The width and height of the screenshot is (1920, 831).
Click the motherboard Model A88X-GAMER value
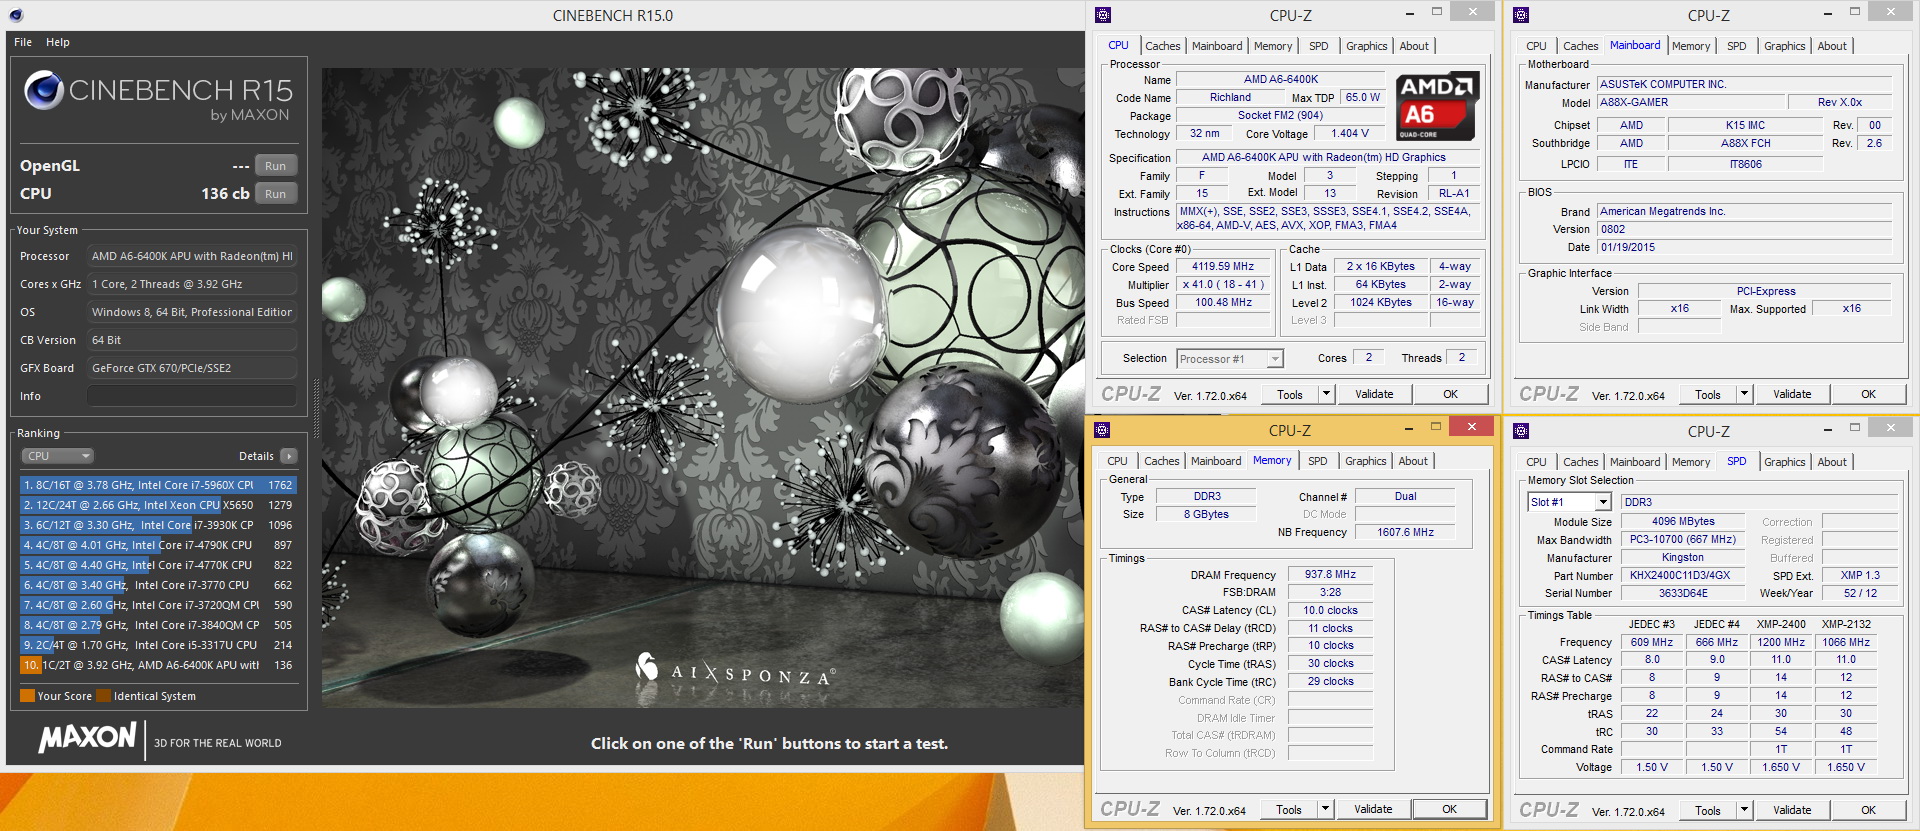(x=1691, y=102)
